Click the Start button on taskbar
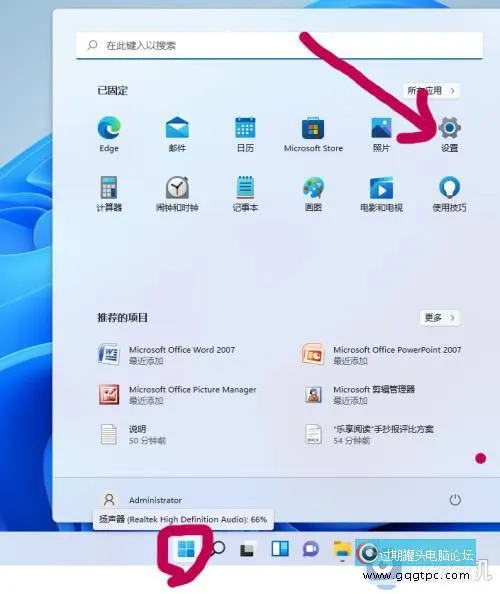This screenshot has width=500, height=594. point(186,548)
